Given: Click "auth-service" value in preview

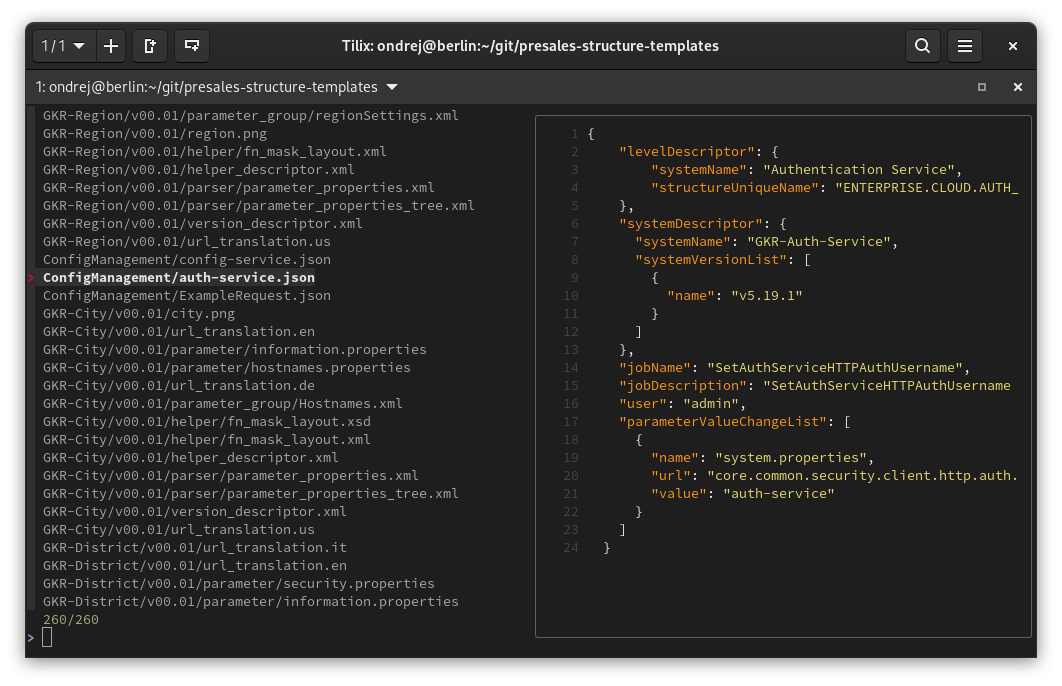Looking at the screenshot, I should (x=779, y=494).
